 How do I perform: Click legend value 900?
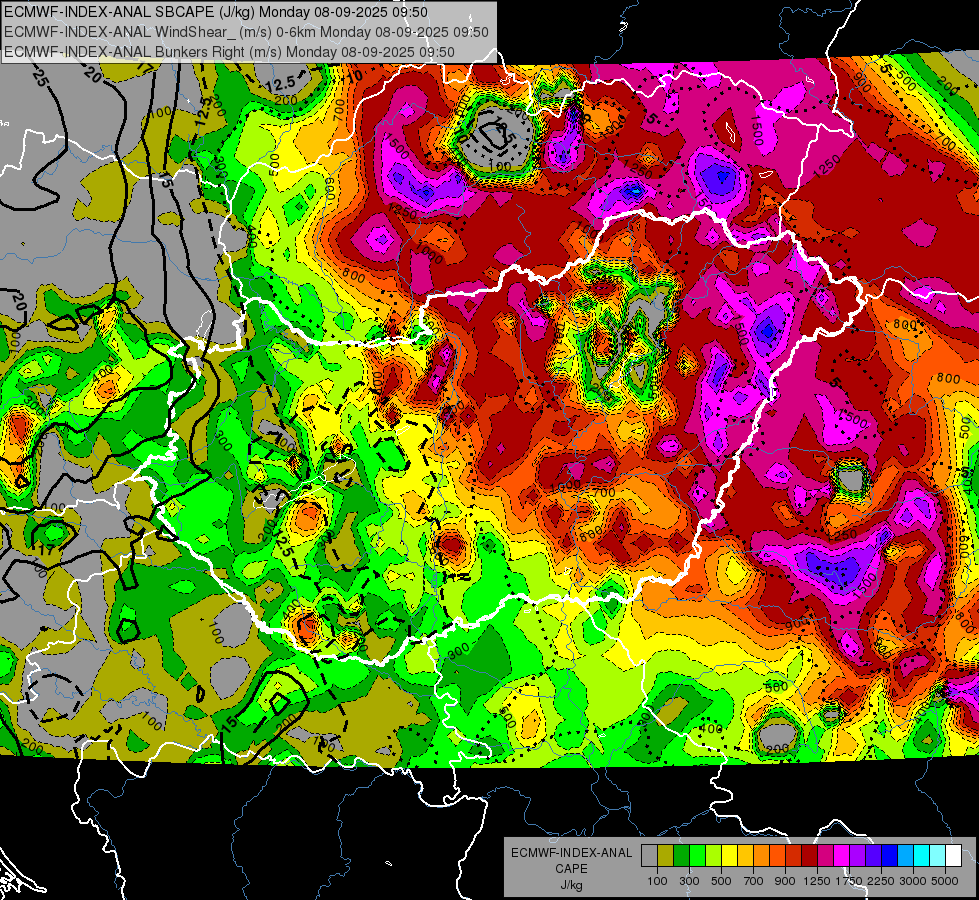[x=785, y=881]
